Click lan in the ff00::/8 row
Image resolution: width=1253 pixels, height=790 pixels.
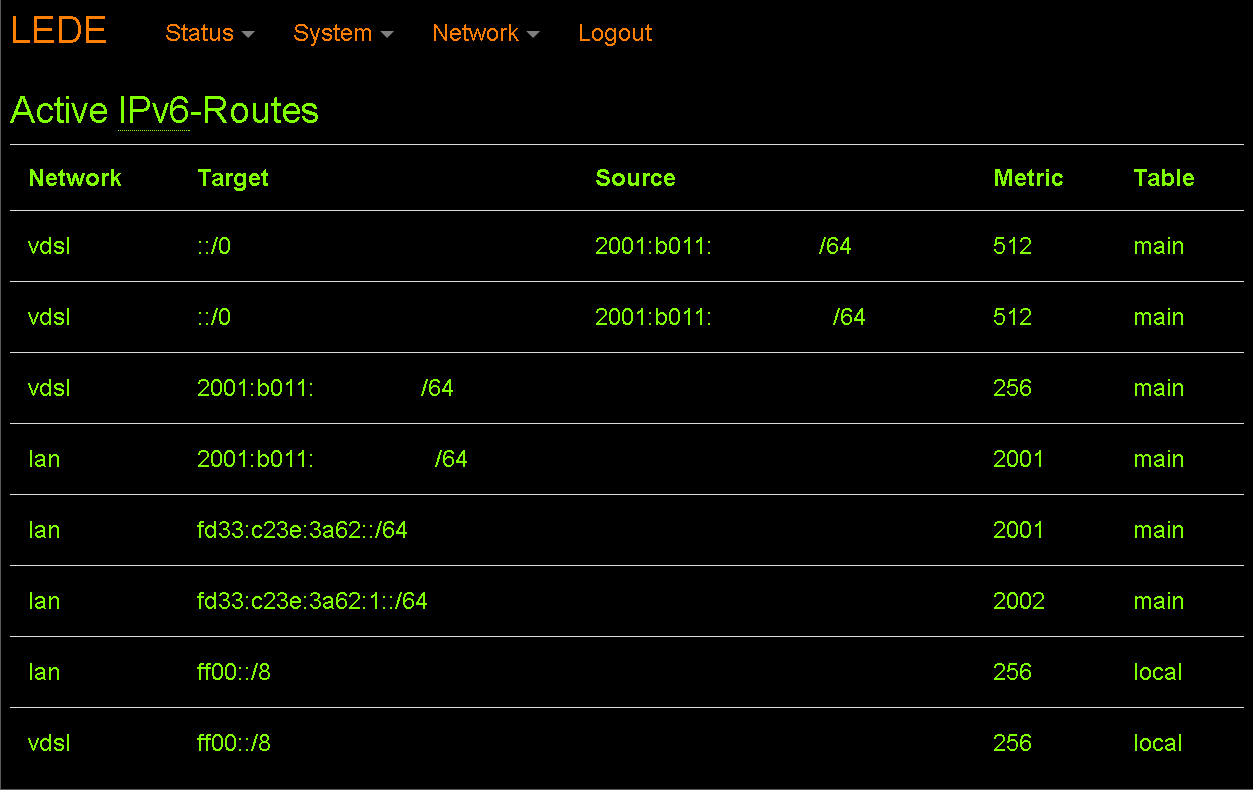tap(44, 672)
